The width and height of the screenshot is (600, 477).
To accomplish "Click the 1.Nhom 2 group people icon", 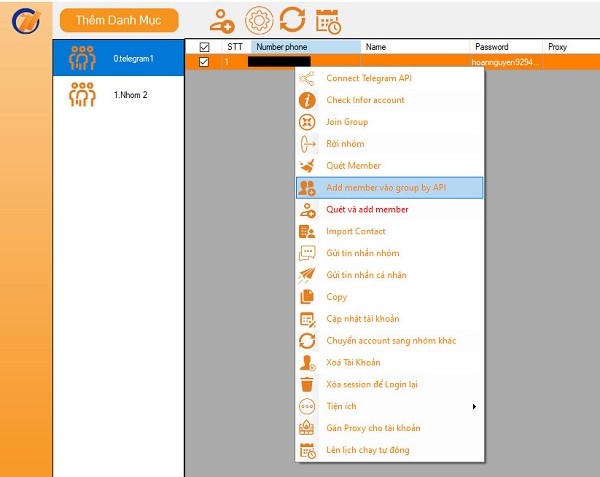I will (82, 94).
